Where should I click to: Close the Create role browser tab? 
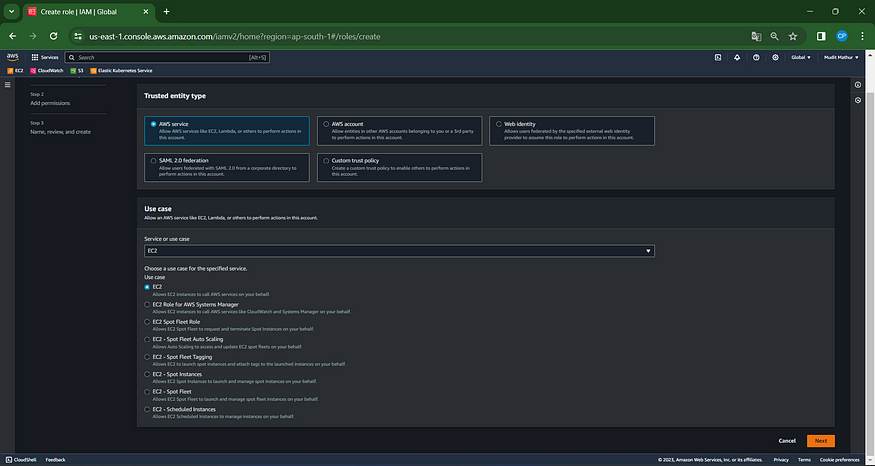click(146, 12)
